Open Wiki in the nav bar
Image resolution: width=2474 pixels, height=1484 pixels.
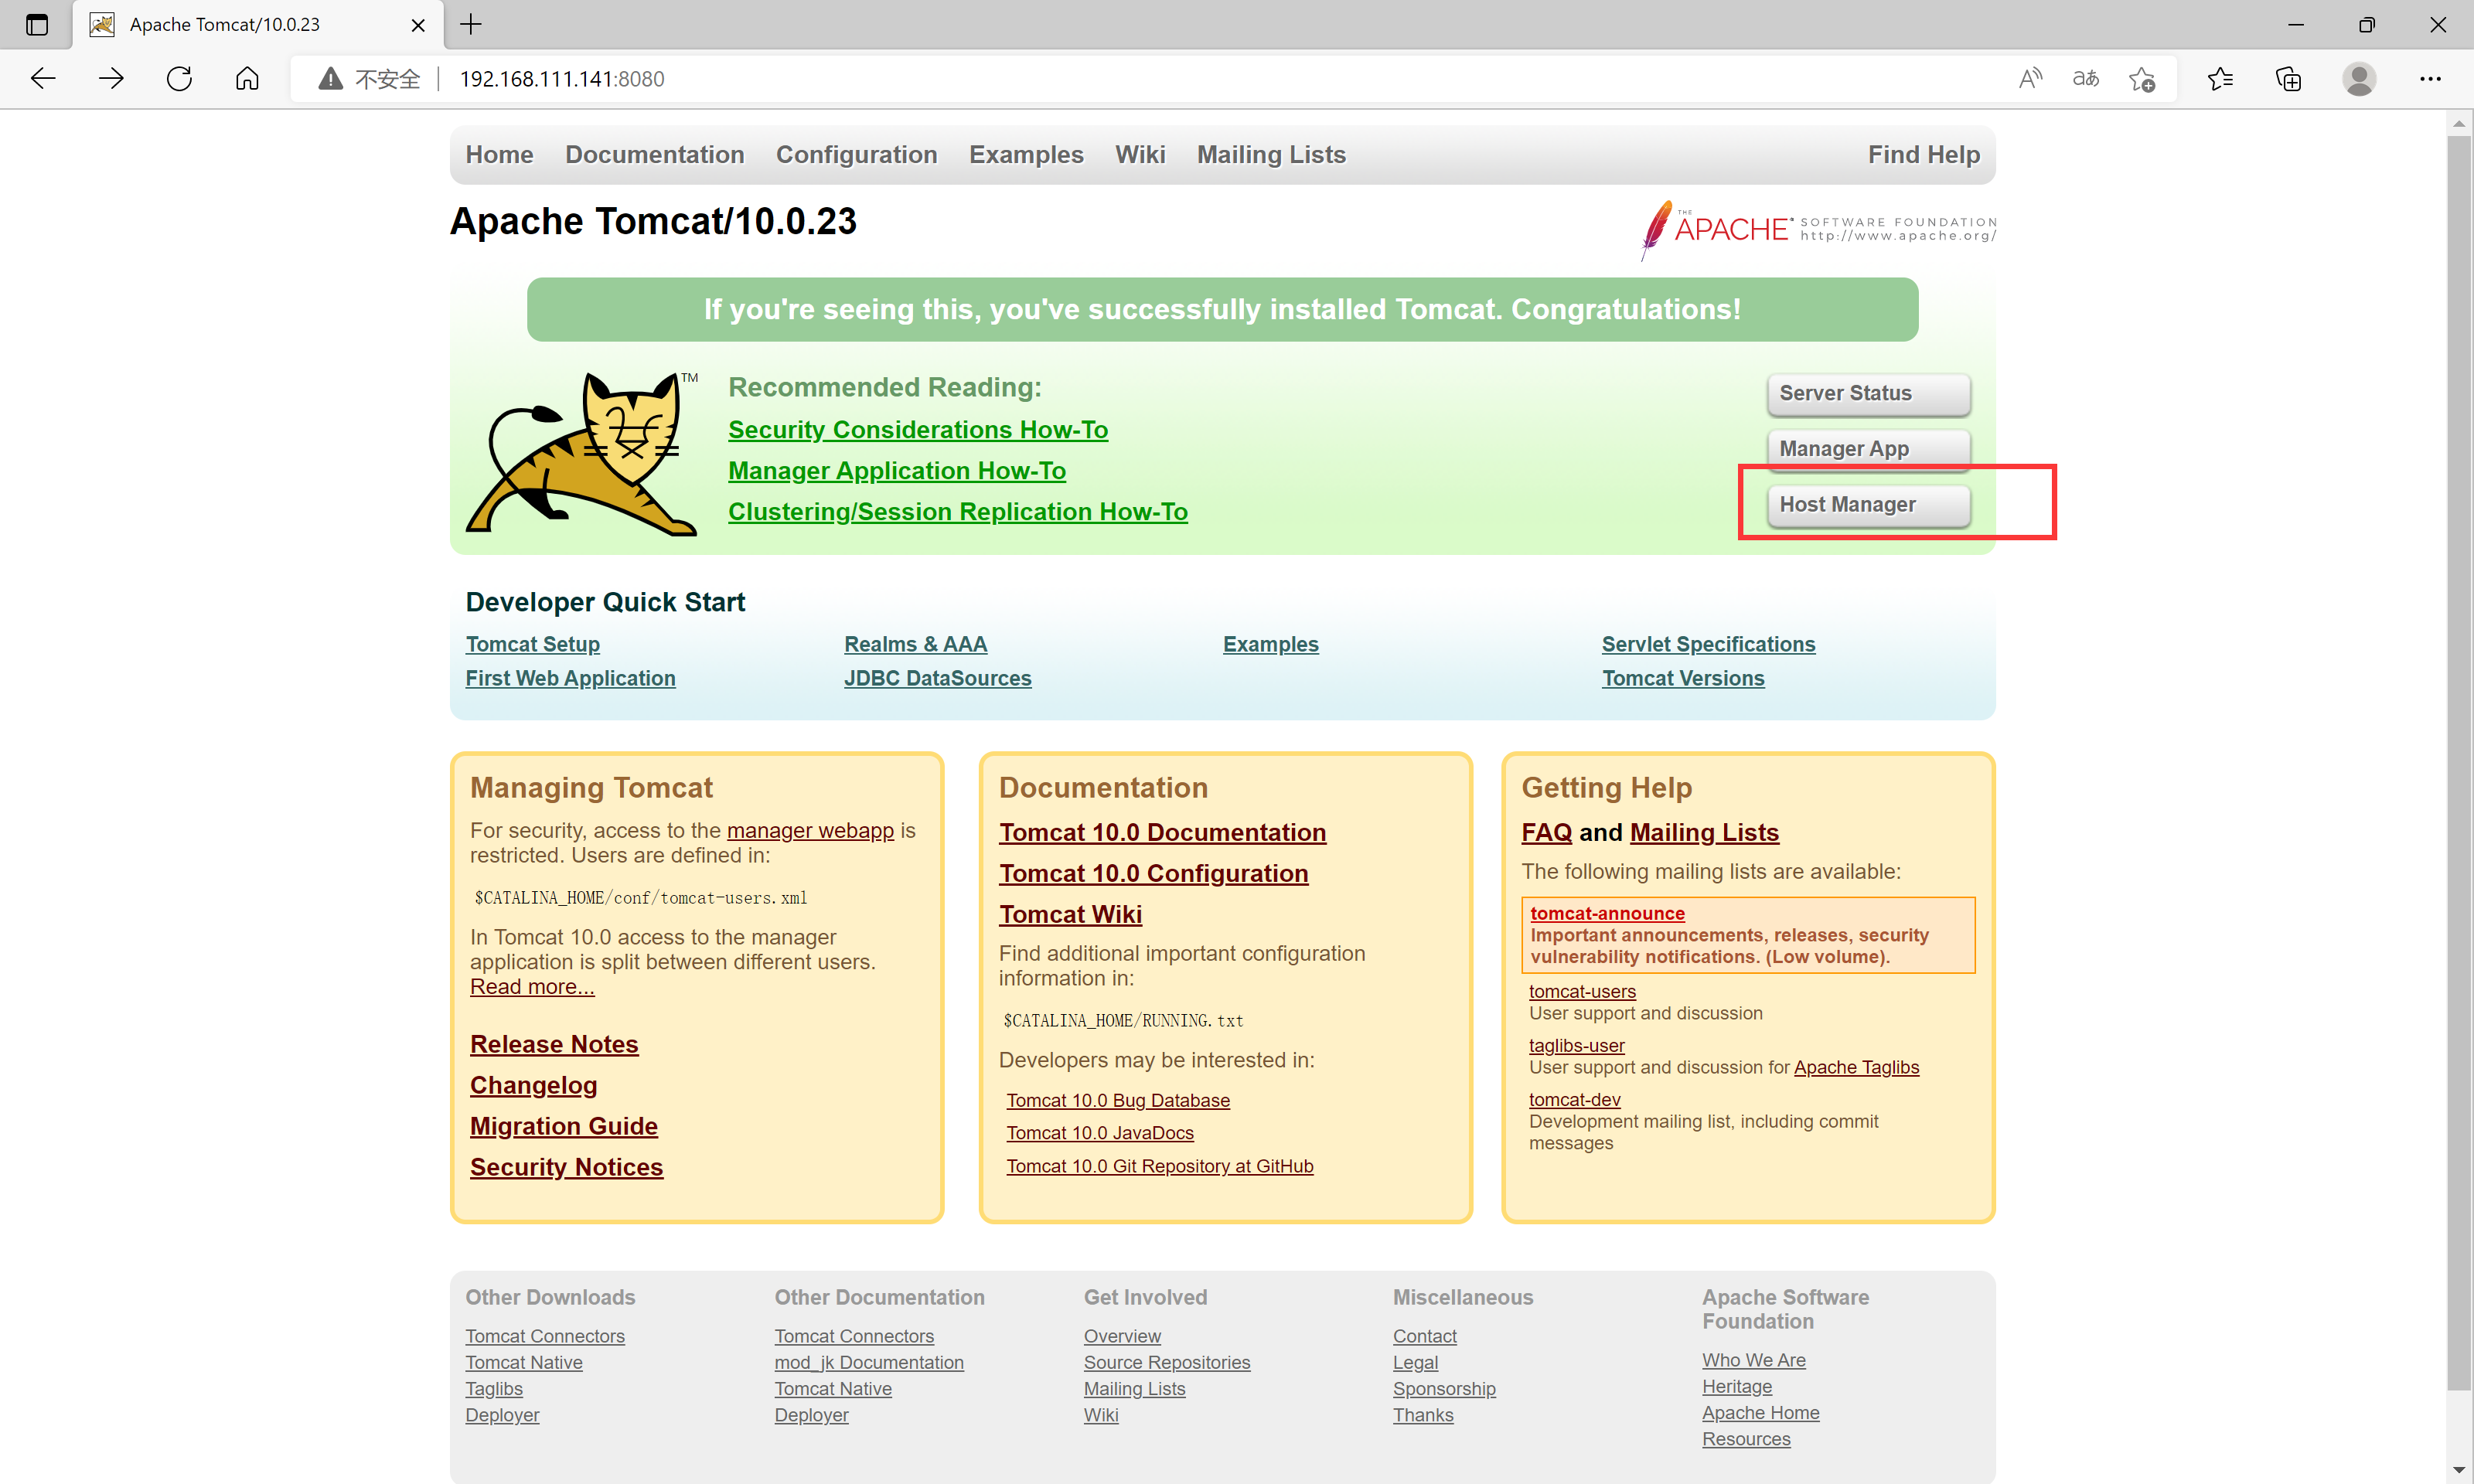[x=1140, y=155]
